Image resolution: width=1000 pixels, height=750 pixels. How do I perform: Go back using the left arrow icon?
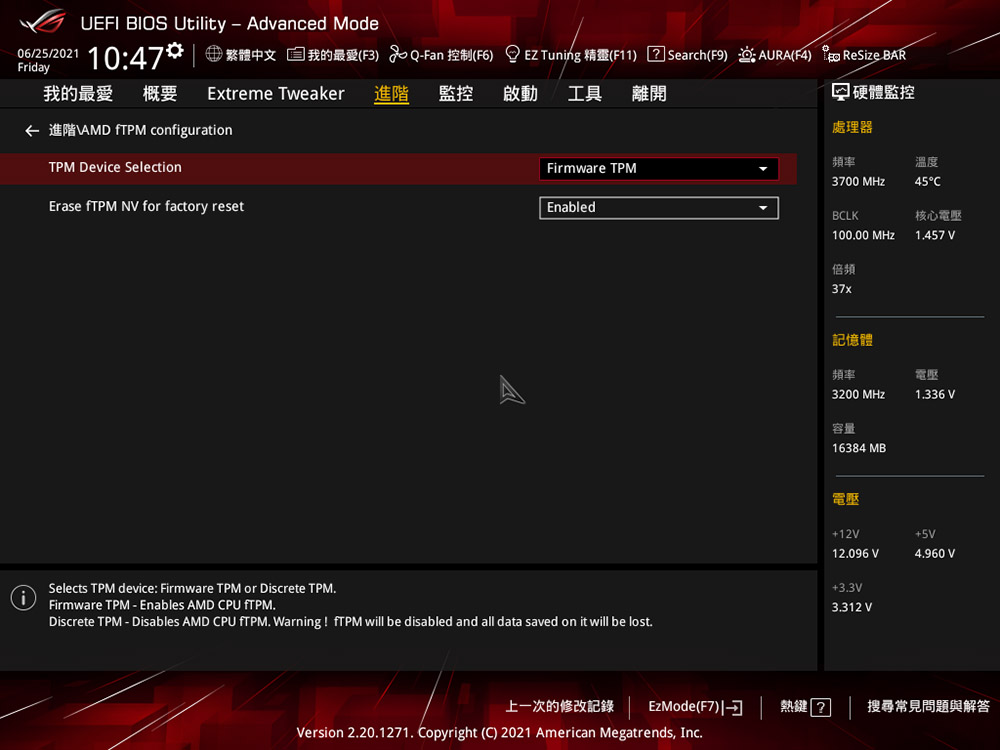click(32, 131)
